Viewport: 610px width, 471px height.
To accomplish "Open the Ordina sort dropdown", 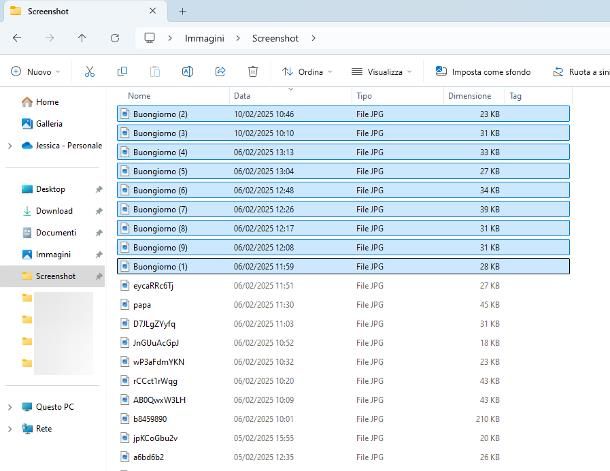I will click(307, 72).
